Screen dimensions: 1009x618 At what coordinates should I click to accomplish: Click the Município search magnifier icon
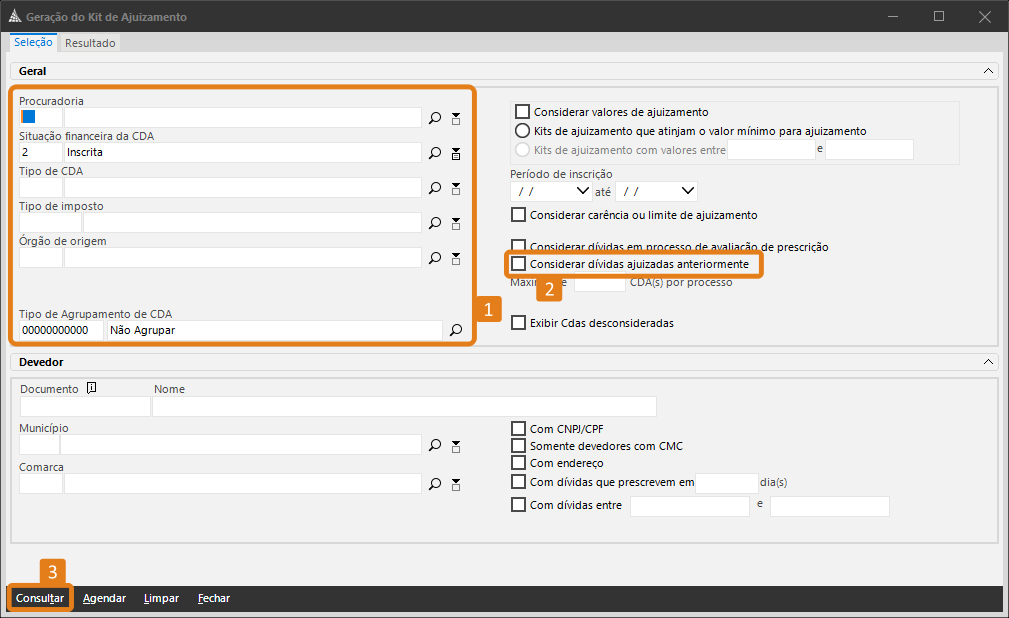point(435,445)
